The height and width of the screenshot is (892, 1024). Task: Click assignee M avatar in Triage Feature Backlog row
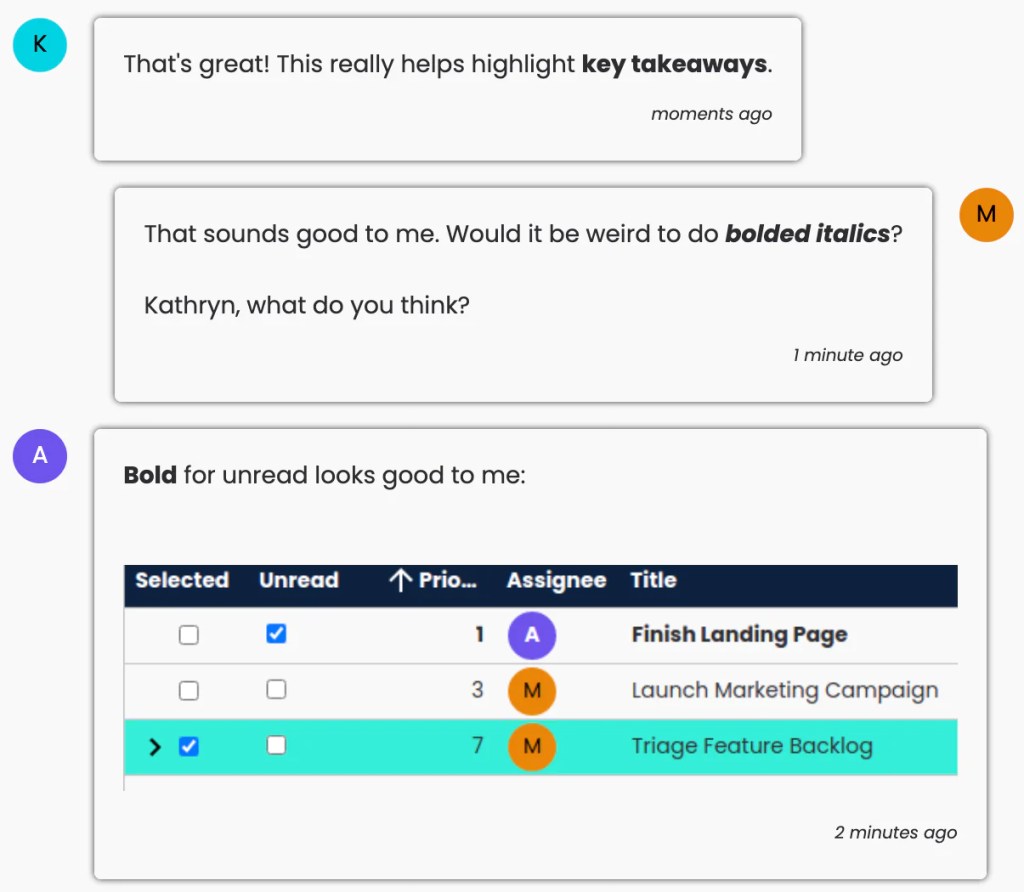coord(532,746)
